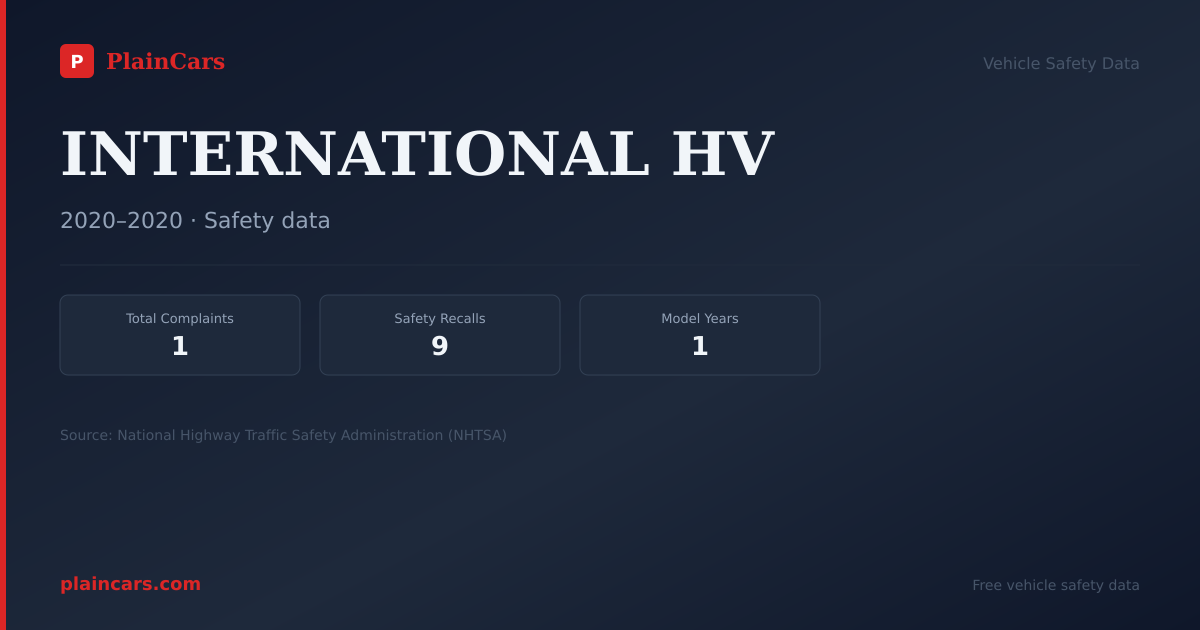Select the Free vehicle safety data tagline
Screen dimensions: 1200x630
point(1056,585)
